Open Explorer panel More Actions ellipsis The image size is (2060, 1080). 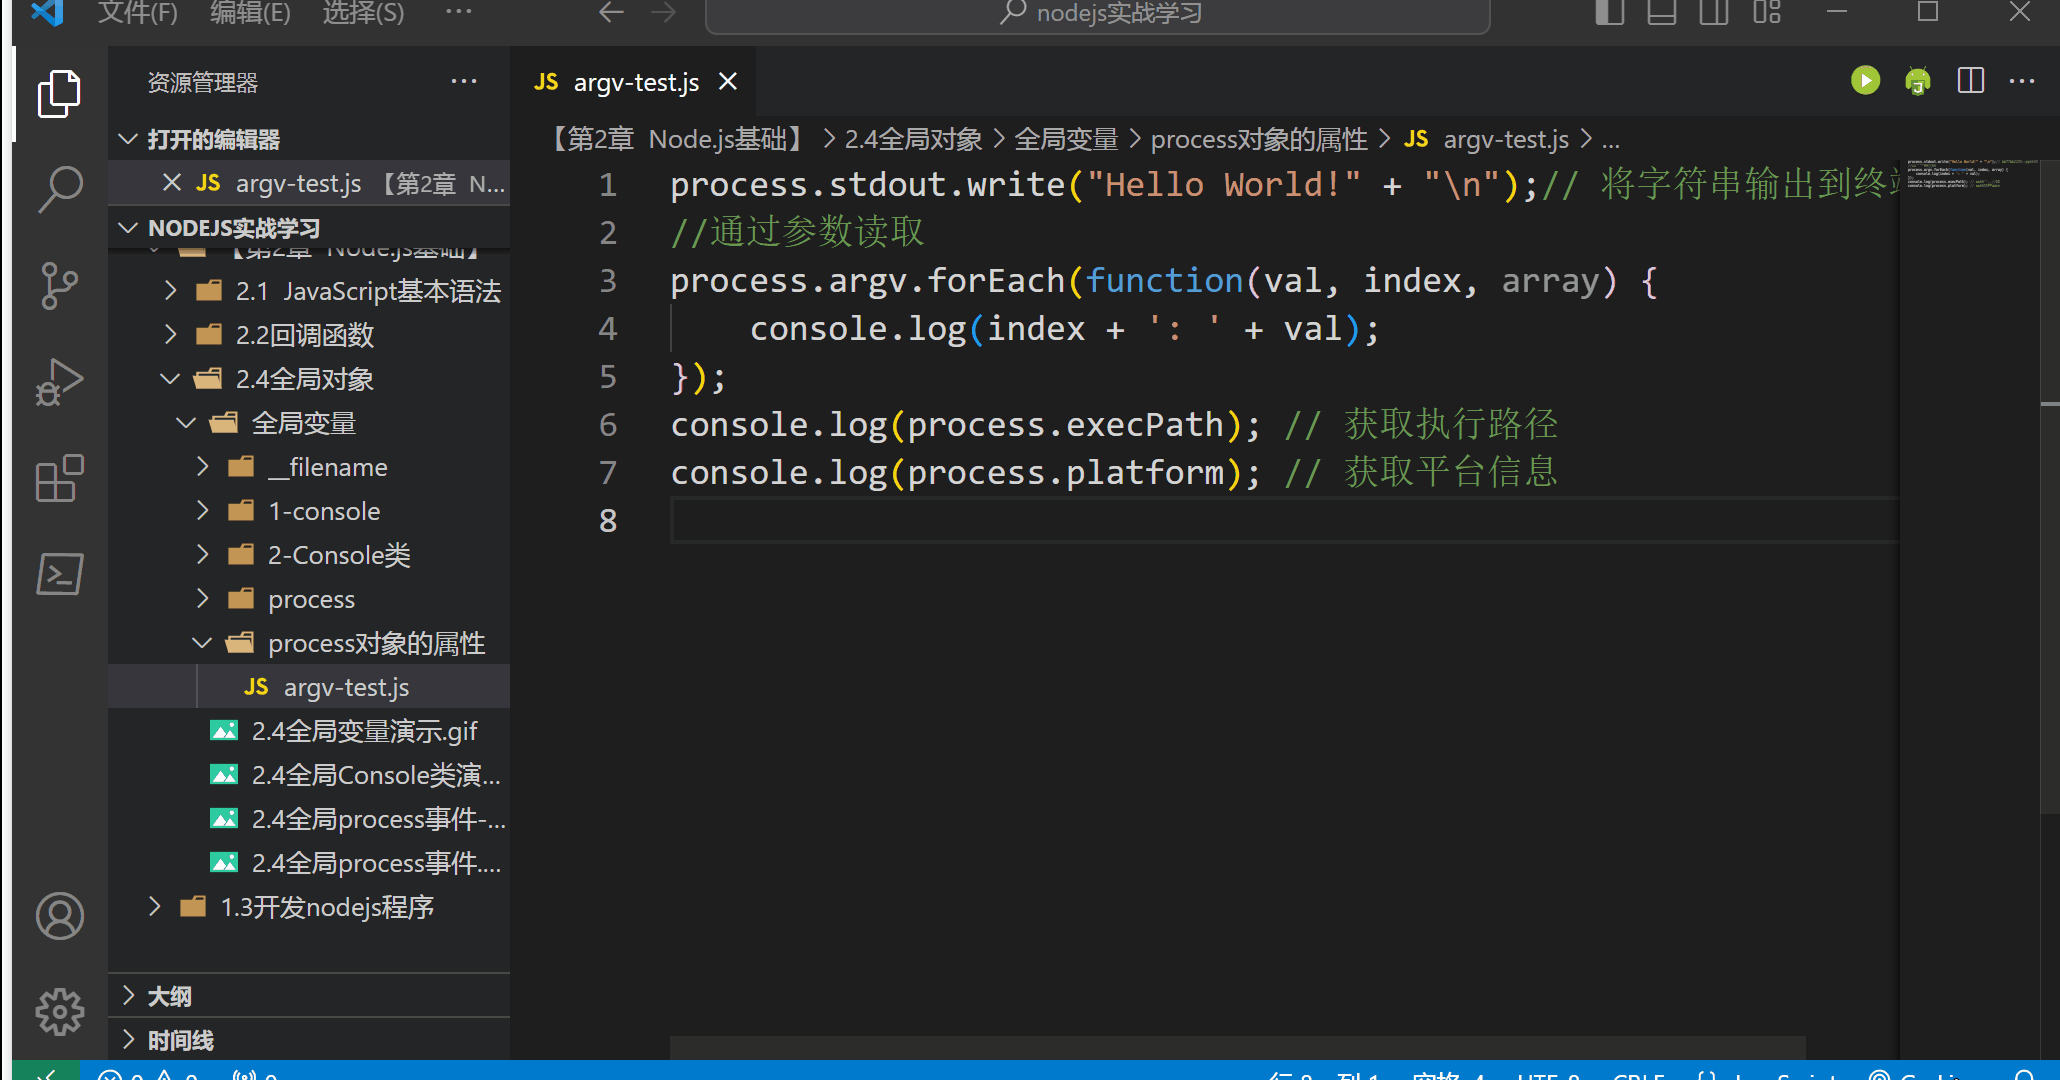coord(464,81)
